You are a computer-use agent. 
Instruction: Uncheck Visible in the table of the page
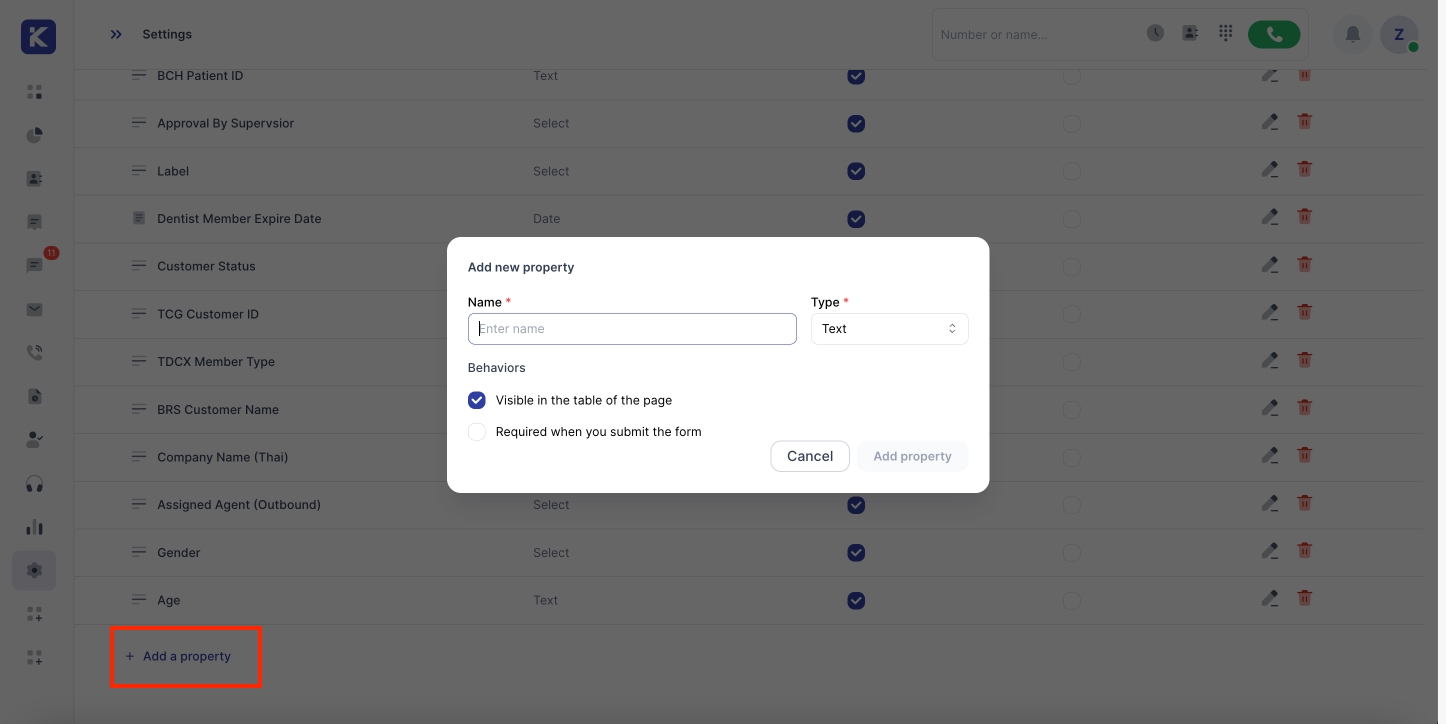(x=477, y=400)
